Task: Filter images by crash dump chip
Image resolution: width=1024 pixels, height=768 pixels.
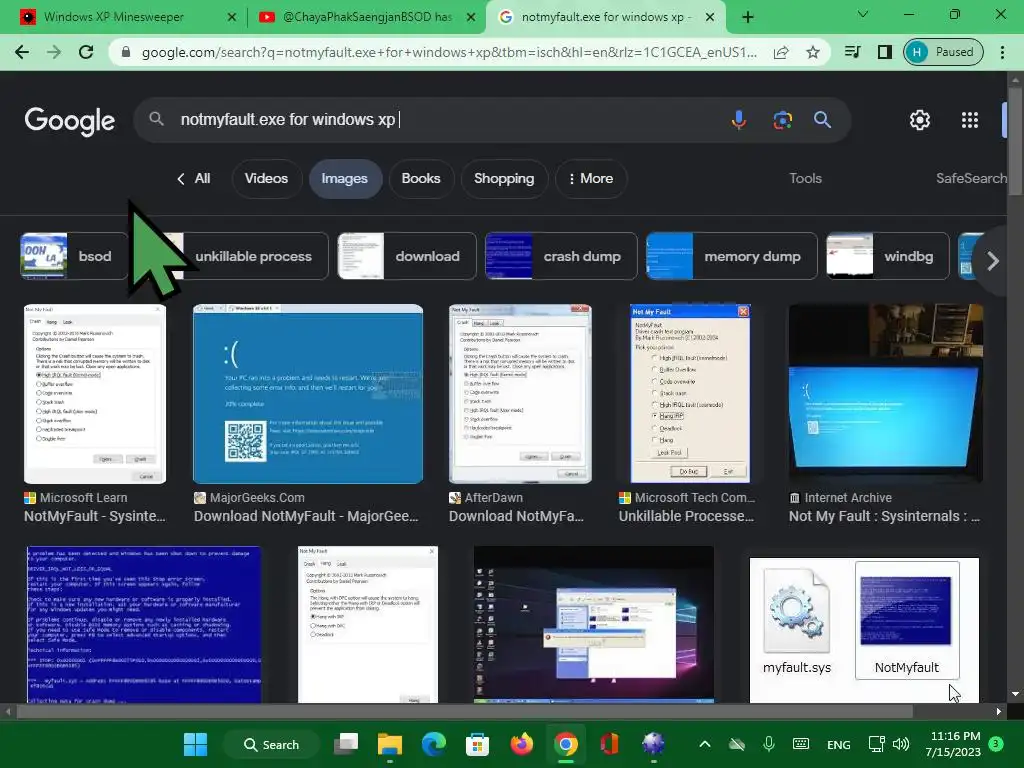Action: point(561,256)
